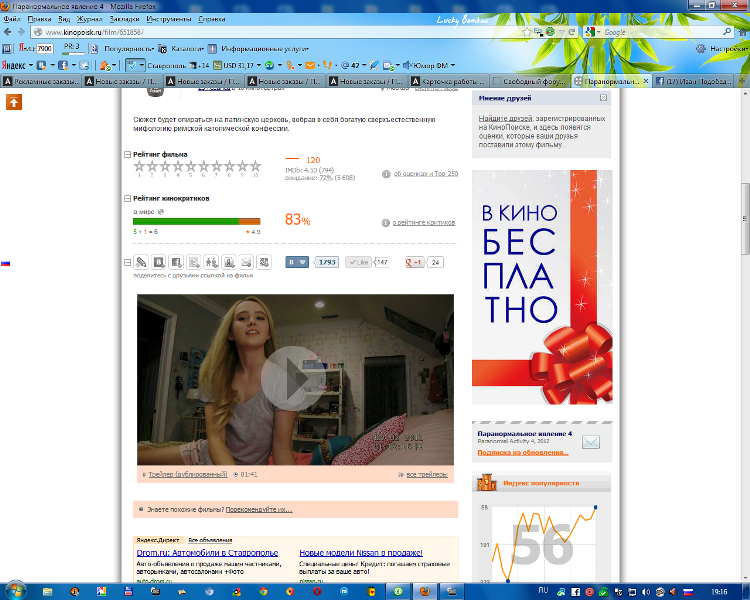Play the trailer video
The width and height of the screenshot is (750, 600).
[x=294, y=379]
